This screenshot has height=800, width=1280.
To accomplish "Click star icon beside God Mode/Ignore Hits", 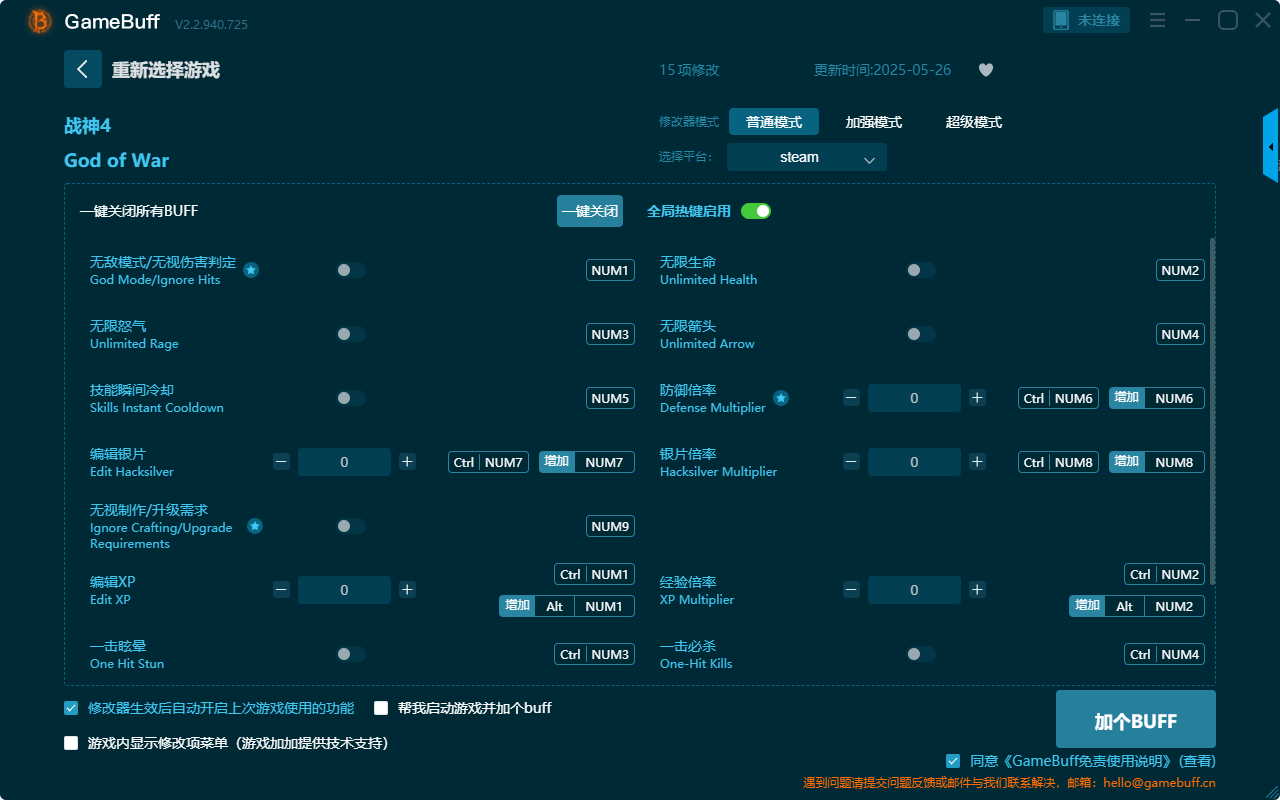I will pos(251,270).
